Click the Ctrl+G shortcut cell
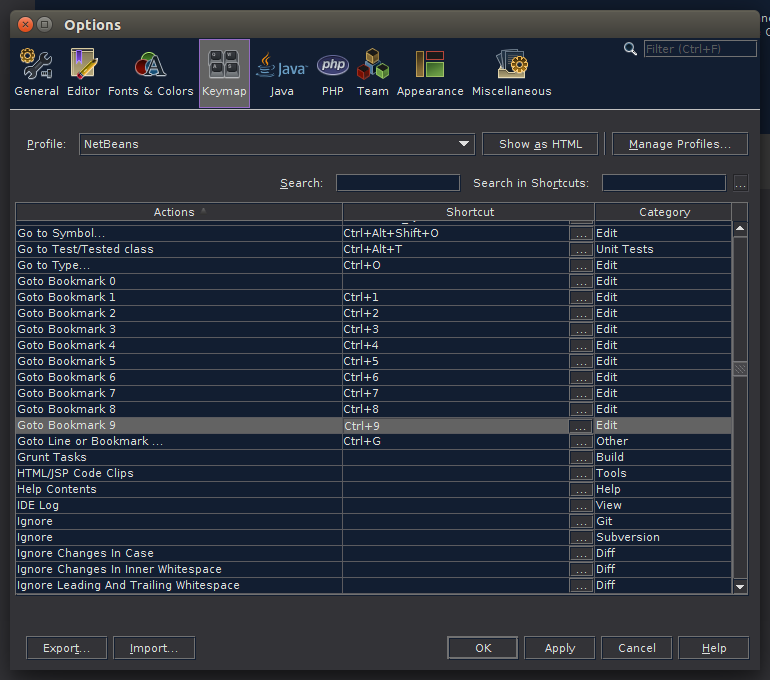Viewport: 770px width, 680px height. (456, 441)
